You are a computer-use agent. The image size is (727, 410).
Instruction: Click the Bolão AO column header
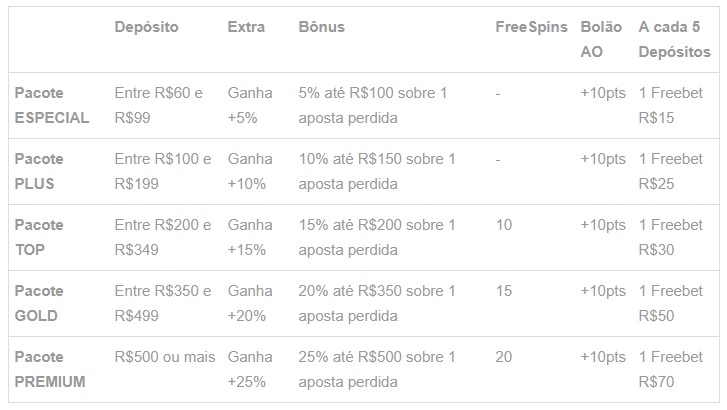(x=601, y=39)
